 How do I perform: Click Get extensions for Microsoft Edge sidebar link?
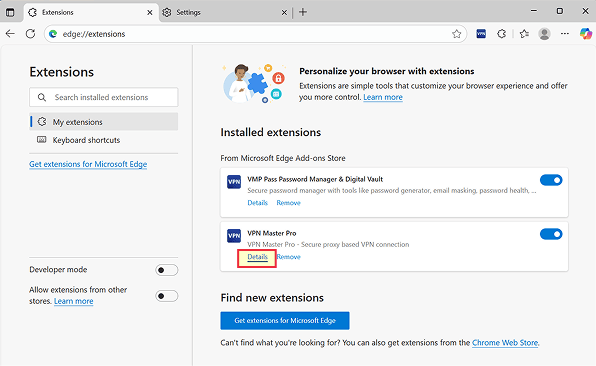pos(88,164)
